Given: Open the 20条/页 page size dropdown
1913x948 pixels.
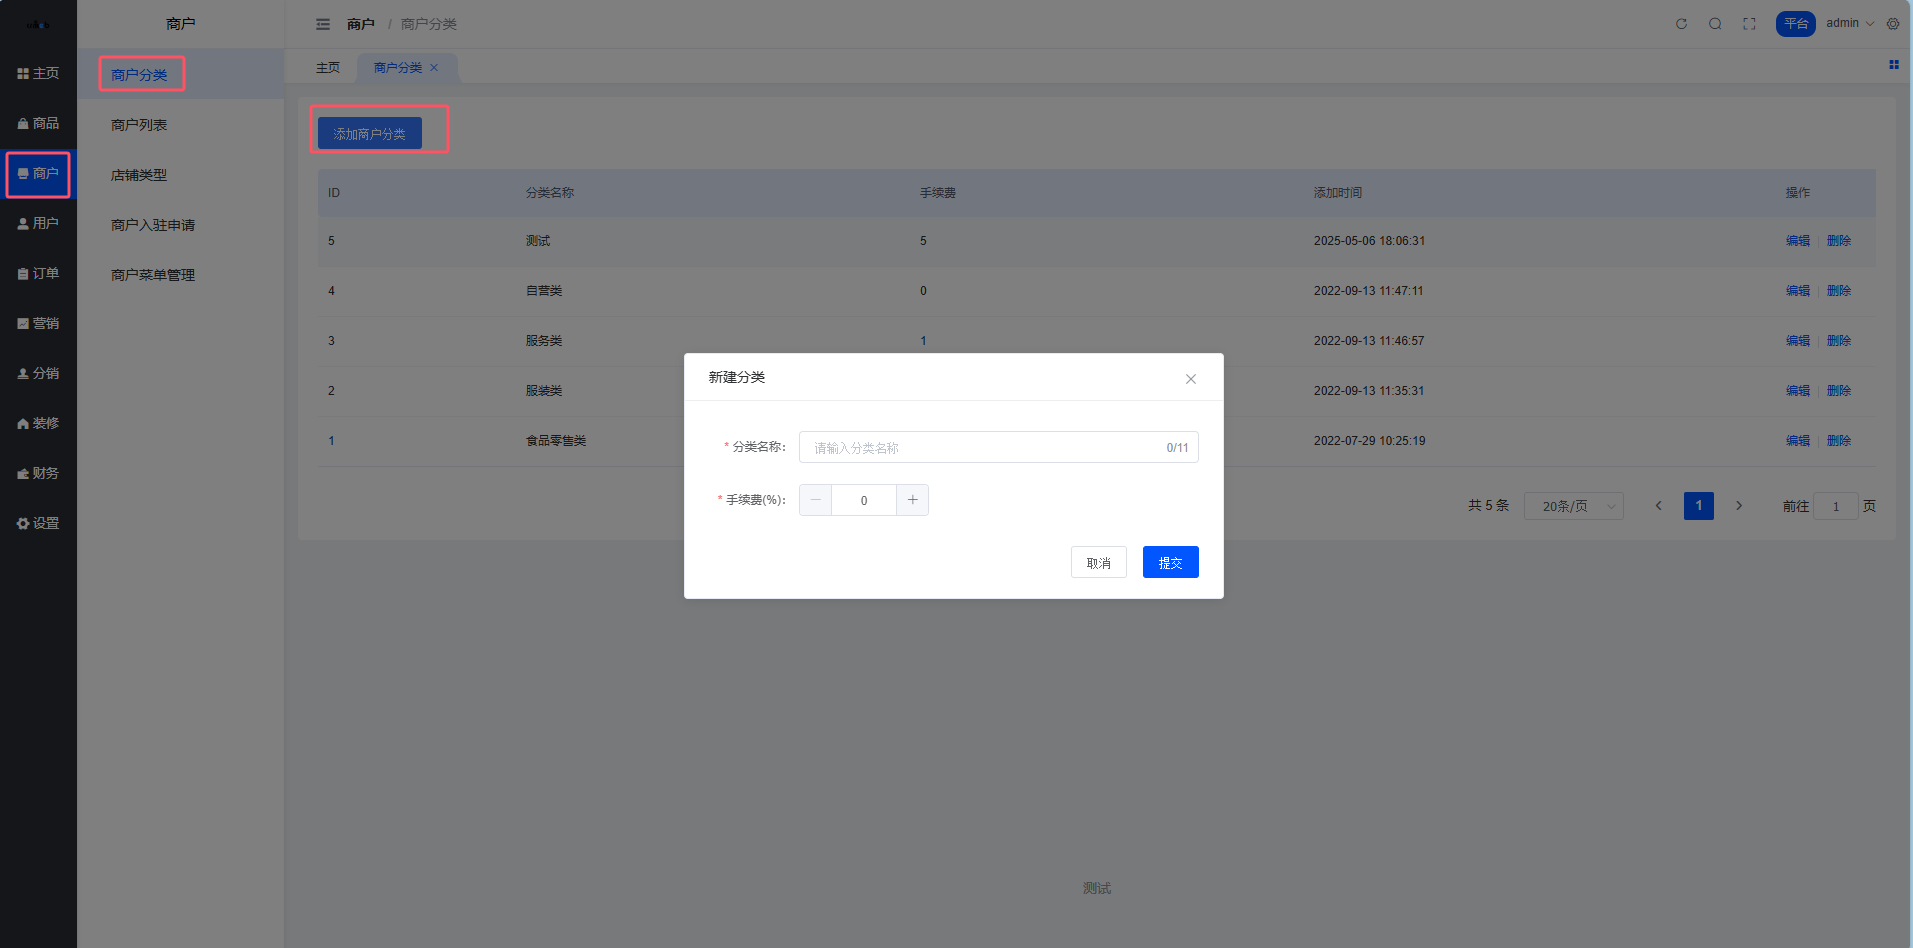Looking at the screenshot, I should pyautogui.click(x=1573, y=506).
